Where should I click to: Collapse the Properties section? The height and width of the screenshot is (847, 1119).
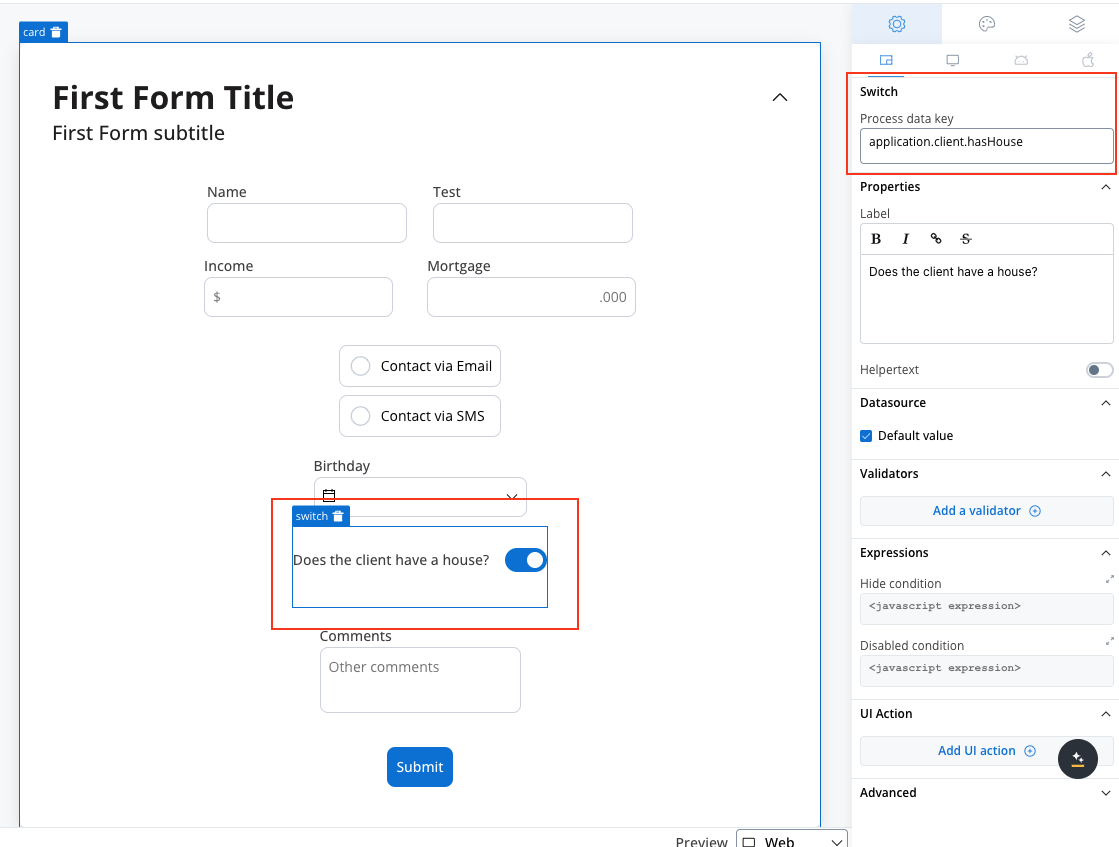point(1105,187)
